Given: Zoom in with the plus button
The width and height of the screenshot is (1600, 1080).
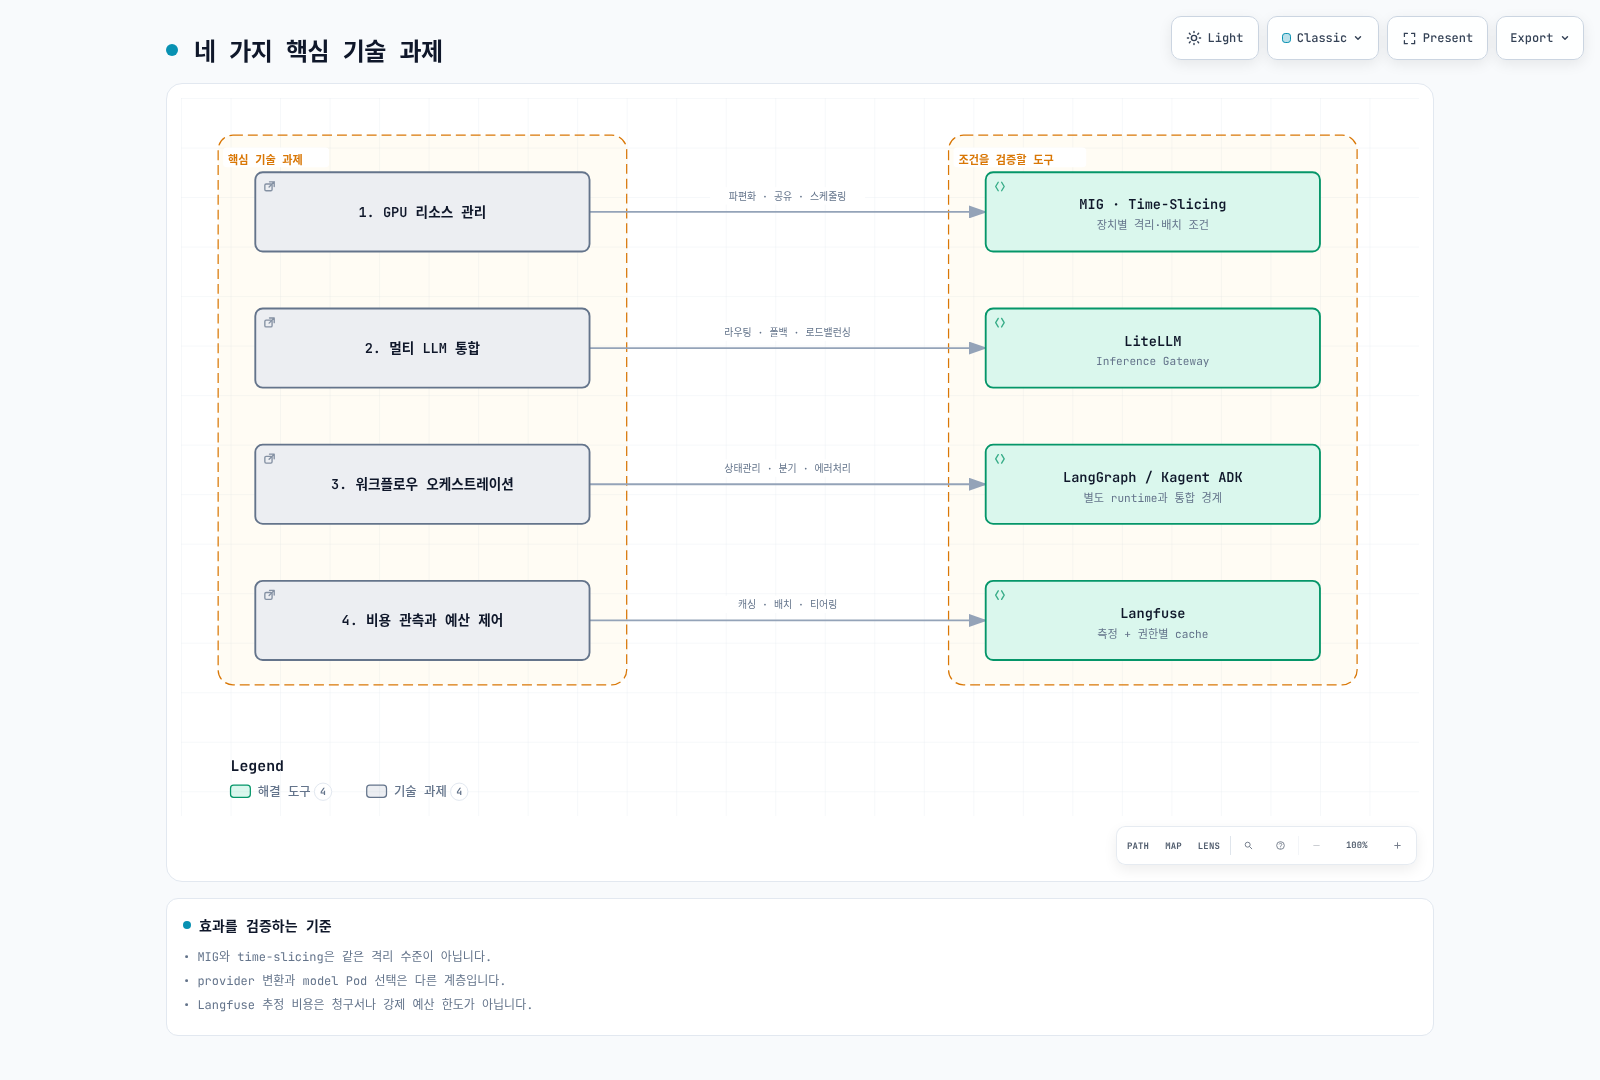Looking at the screenshot, I should click(1397, 846).
